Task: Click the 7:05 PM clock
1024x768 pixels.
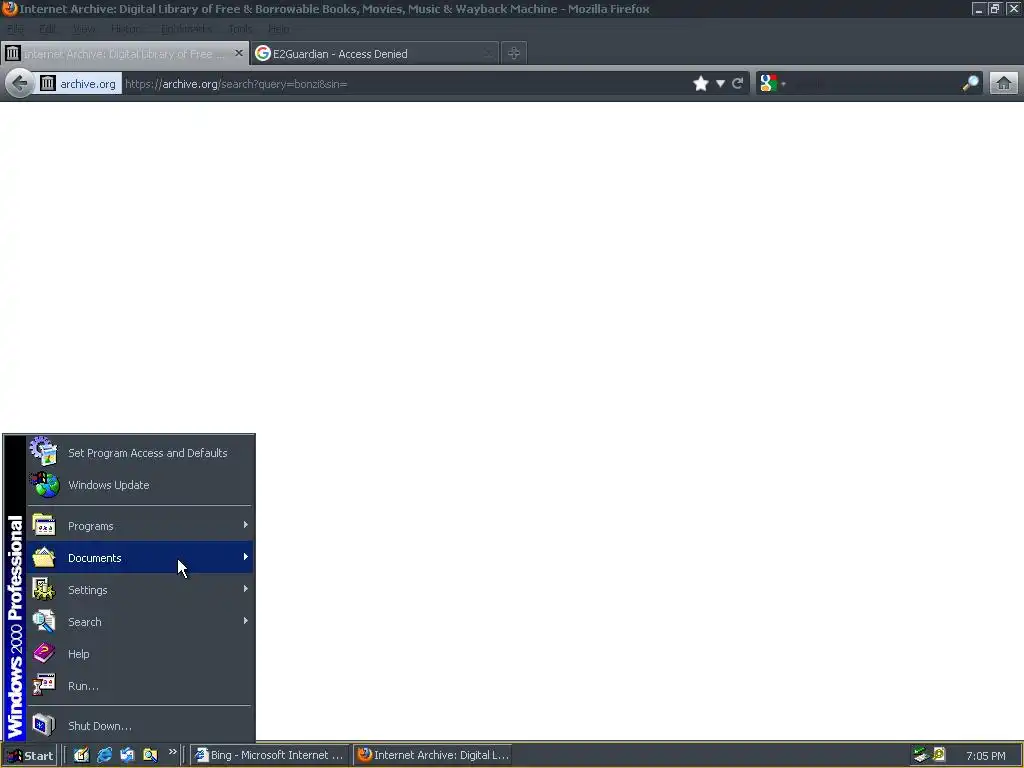Action: click(985, 756)
